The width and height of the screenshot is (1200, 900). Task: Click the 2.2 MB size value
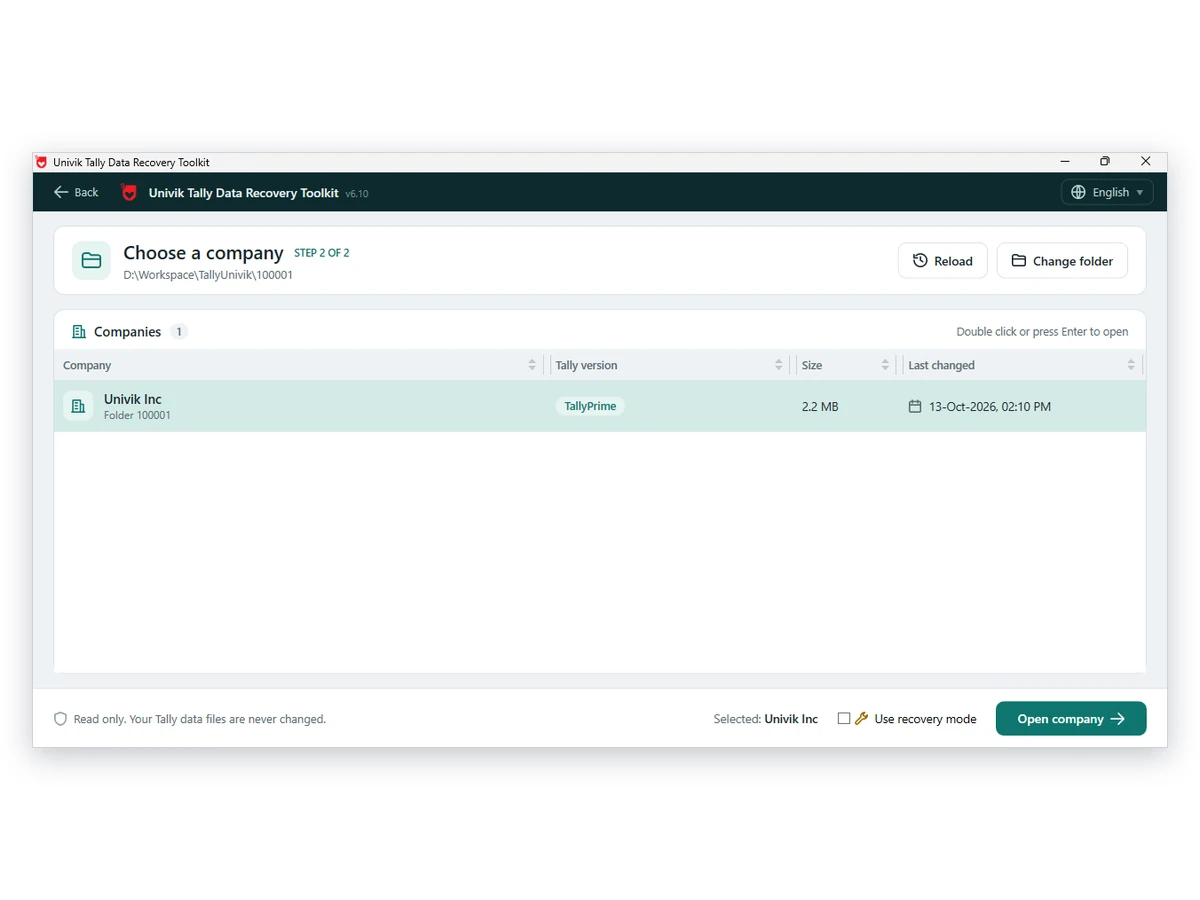[820, 407]
